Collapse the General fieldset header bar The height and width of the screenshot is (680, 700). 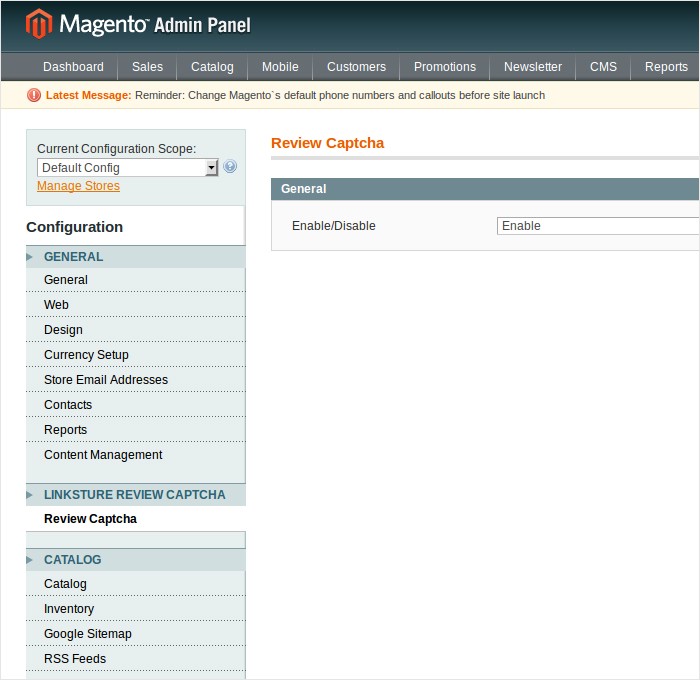(x=485, y=189)
